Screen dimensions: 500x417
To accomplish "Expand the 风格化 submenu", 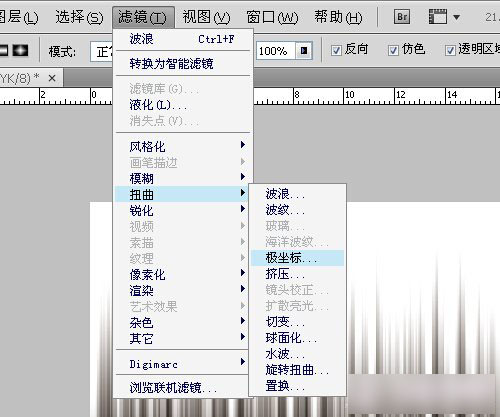I will (183, 146).
